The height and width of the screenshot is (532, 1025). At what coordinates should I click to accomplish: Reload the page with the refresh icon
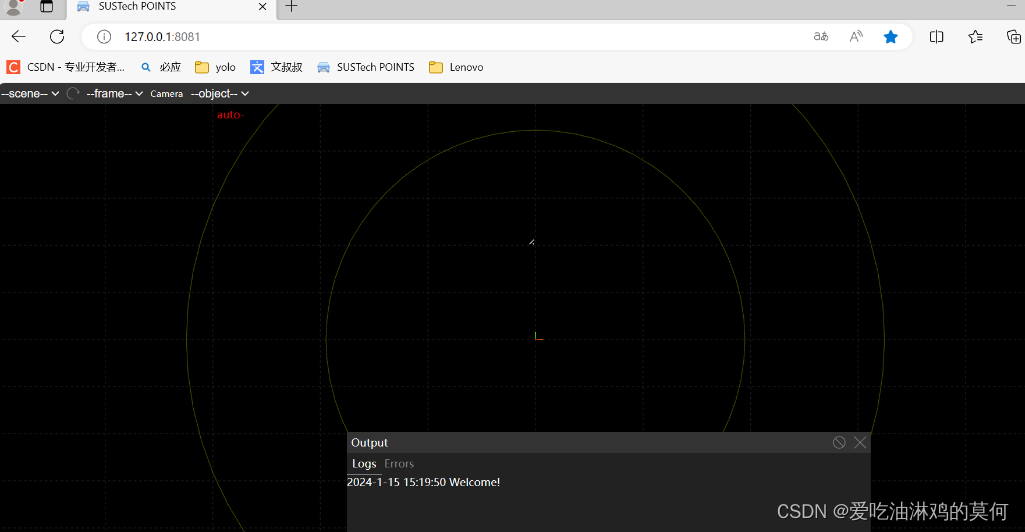point(57,37)
